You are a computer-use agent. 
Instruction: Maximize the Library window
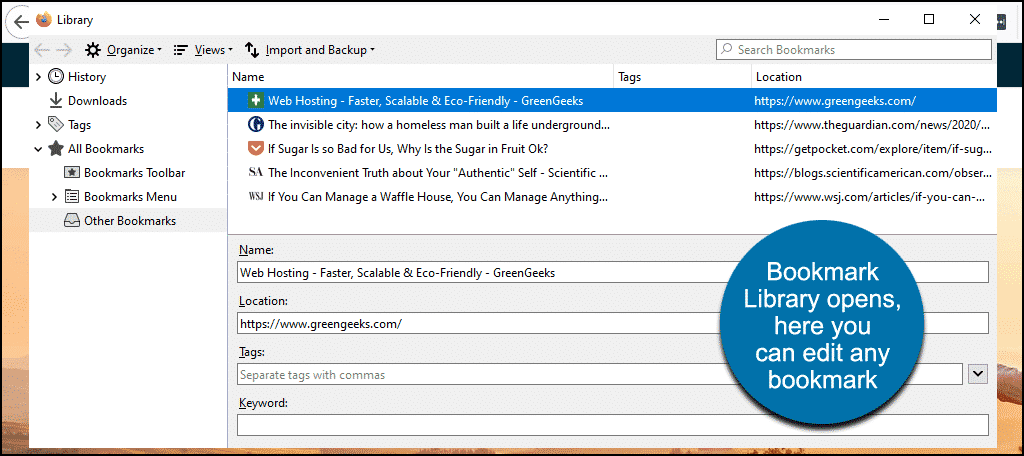coord(929,20)
